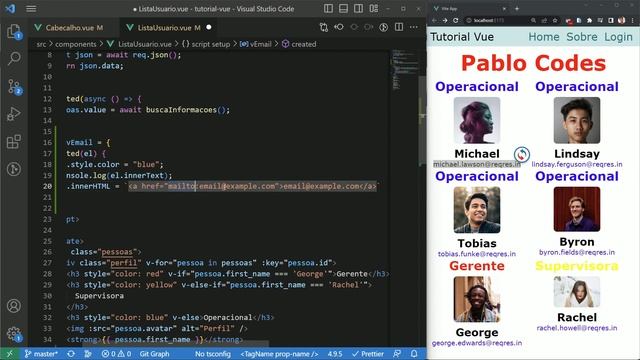This screenshot has height=360, width=640.
Task: Open browser extensions puzzle icon
Action: (x=589, y=20)
